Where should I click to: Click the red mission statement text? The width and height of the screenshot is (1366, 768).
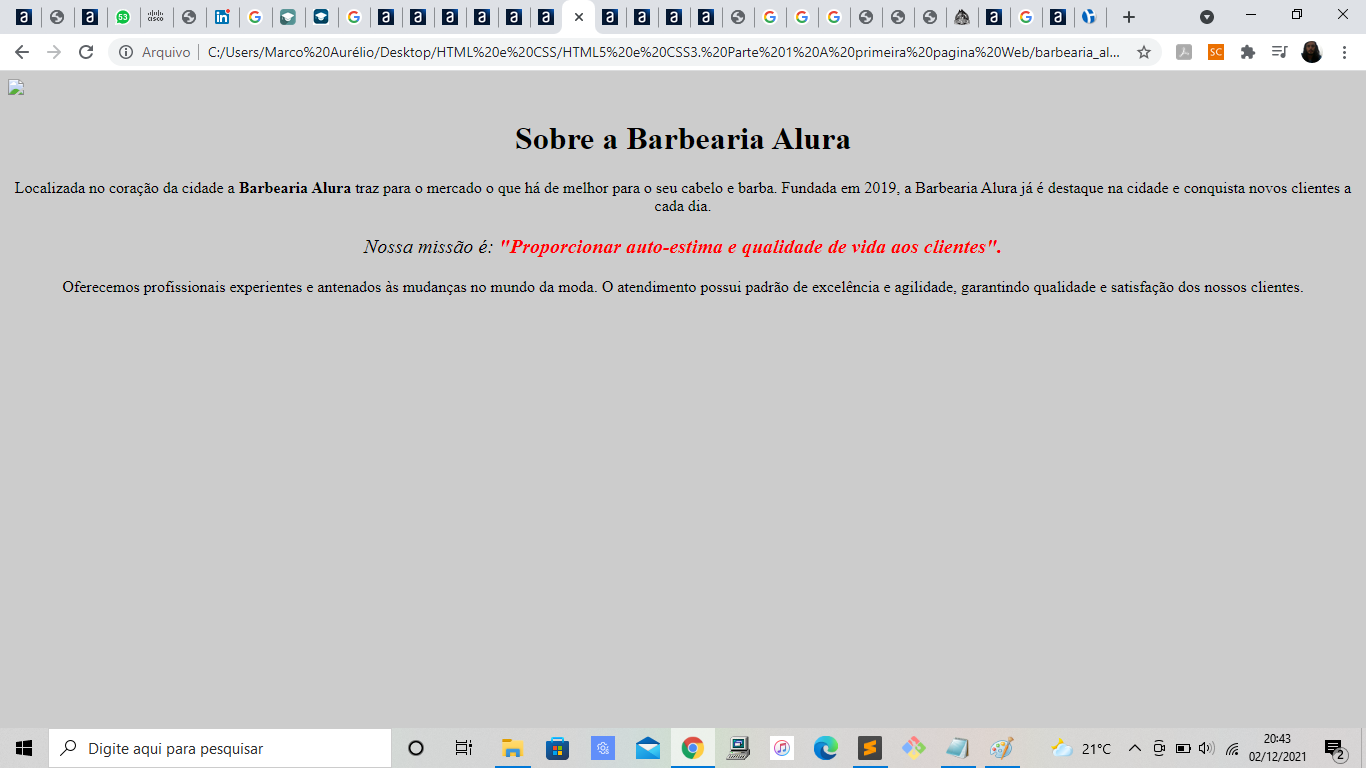point(750,247)
